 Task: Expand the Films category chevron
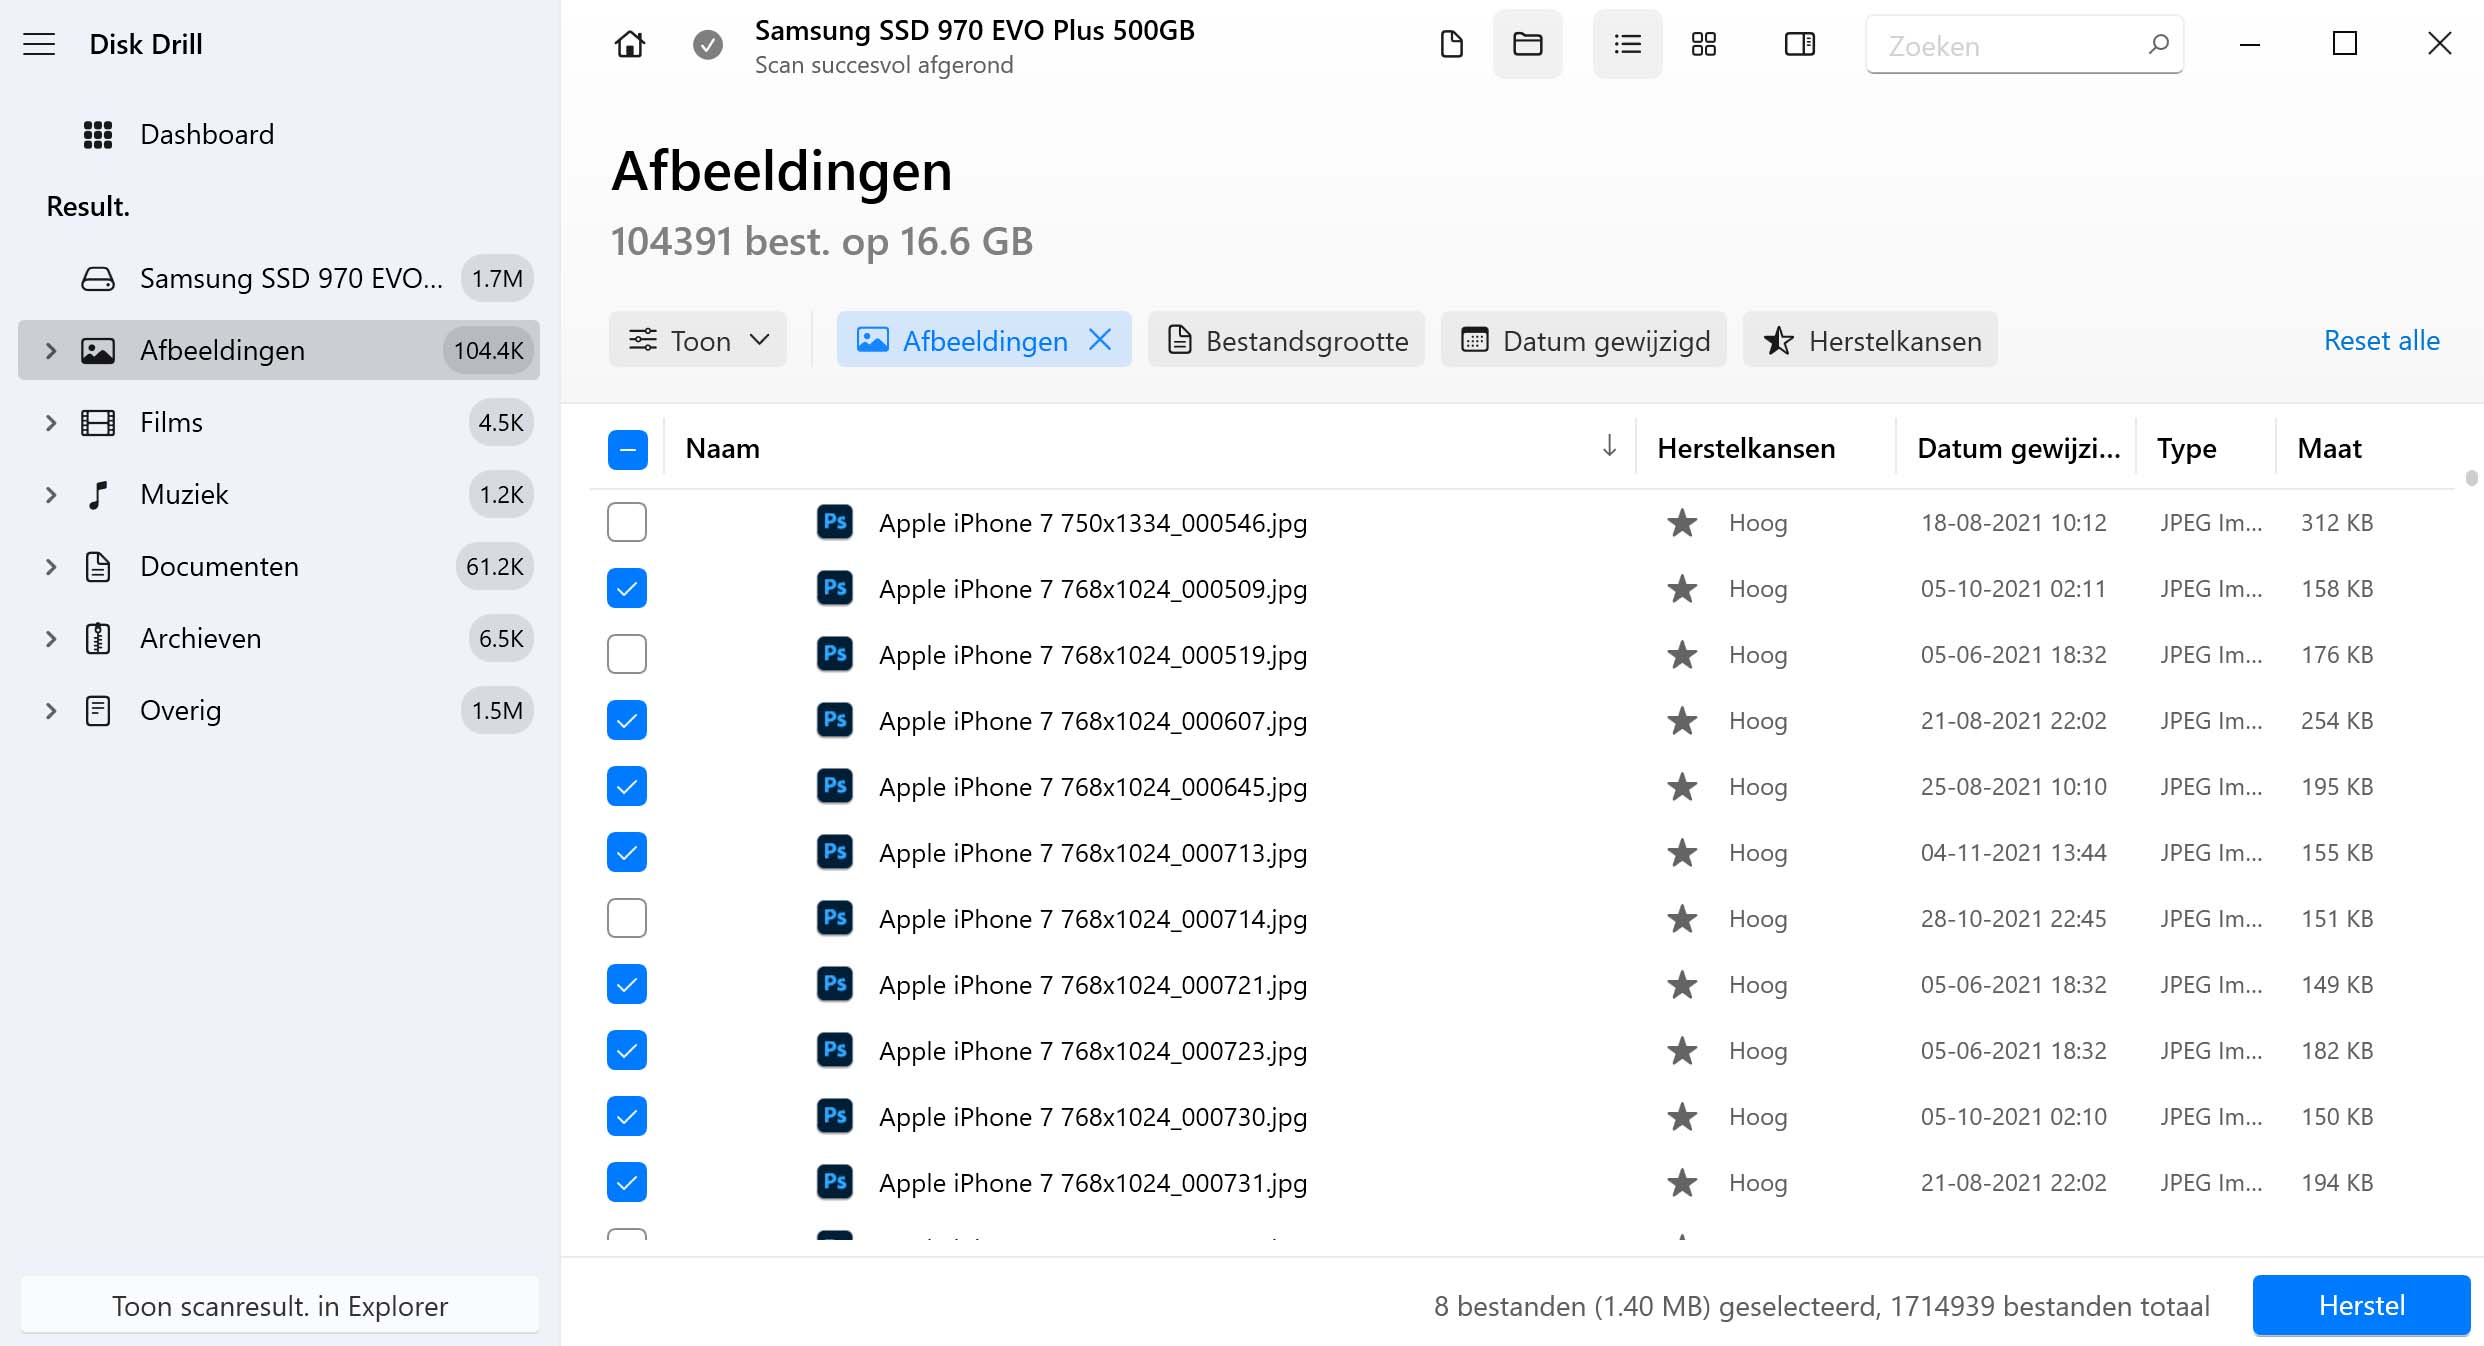(x=51, y=422)
